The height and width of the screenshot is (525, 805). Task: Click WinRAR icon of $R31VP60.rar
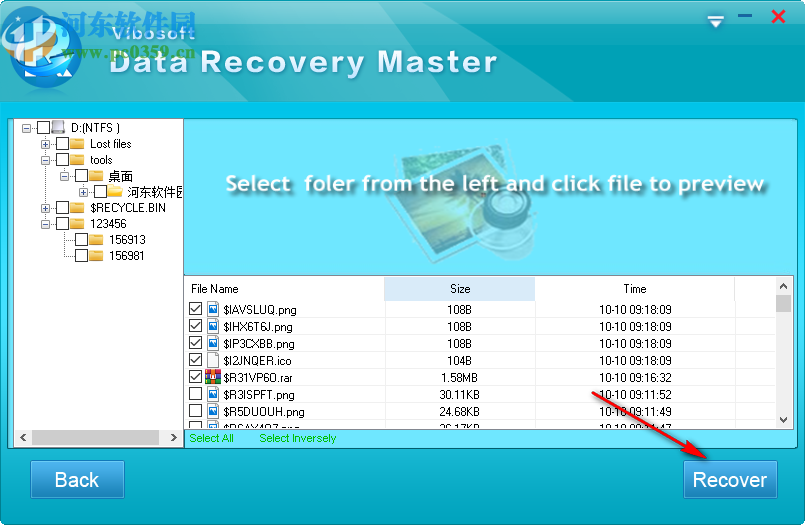pyautogui.click(x=213, y=377)
